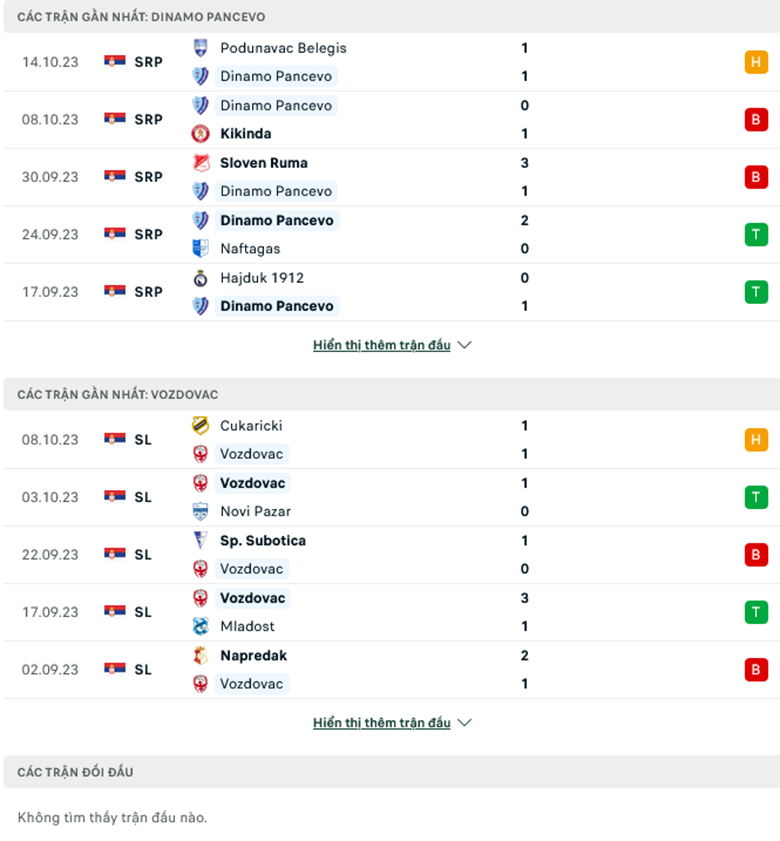
Task: Expand more Vozdovac matches
Action: pos(391,723)
